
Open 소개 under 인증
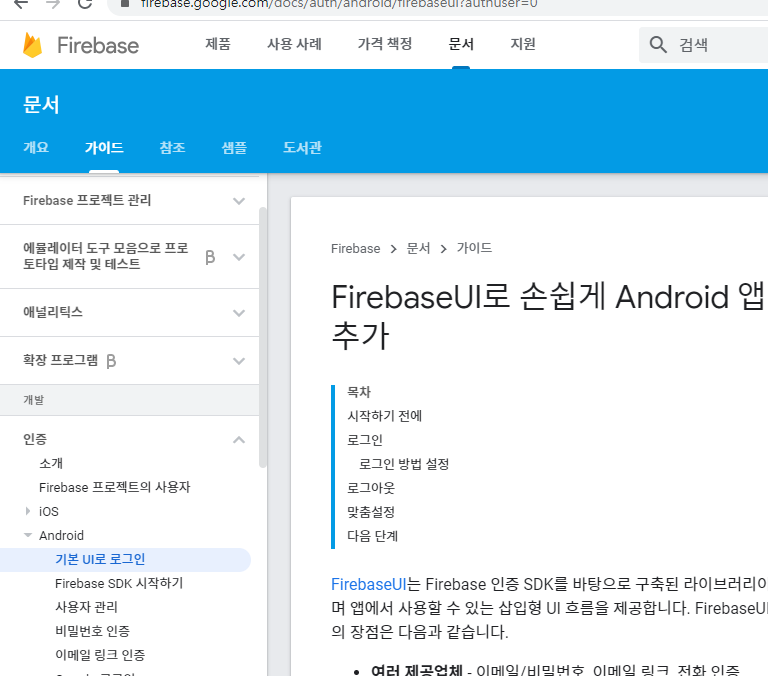tap(51, 463)
